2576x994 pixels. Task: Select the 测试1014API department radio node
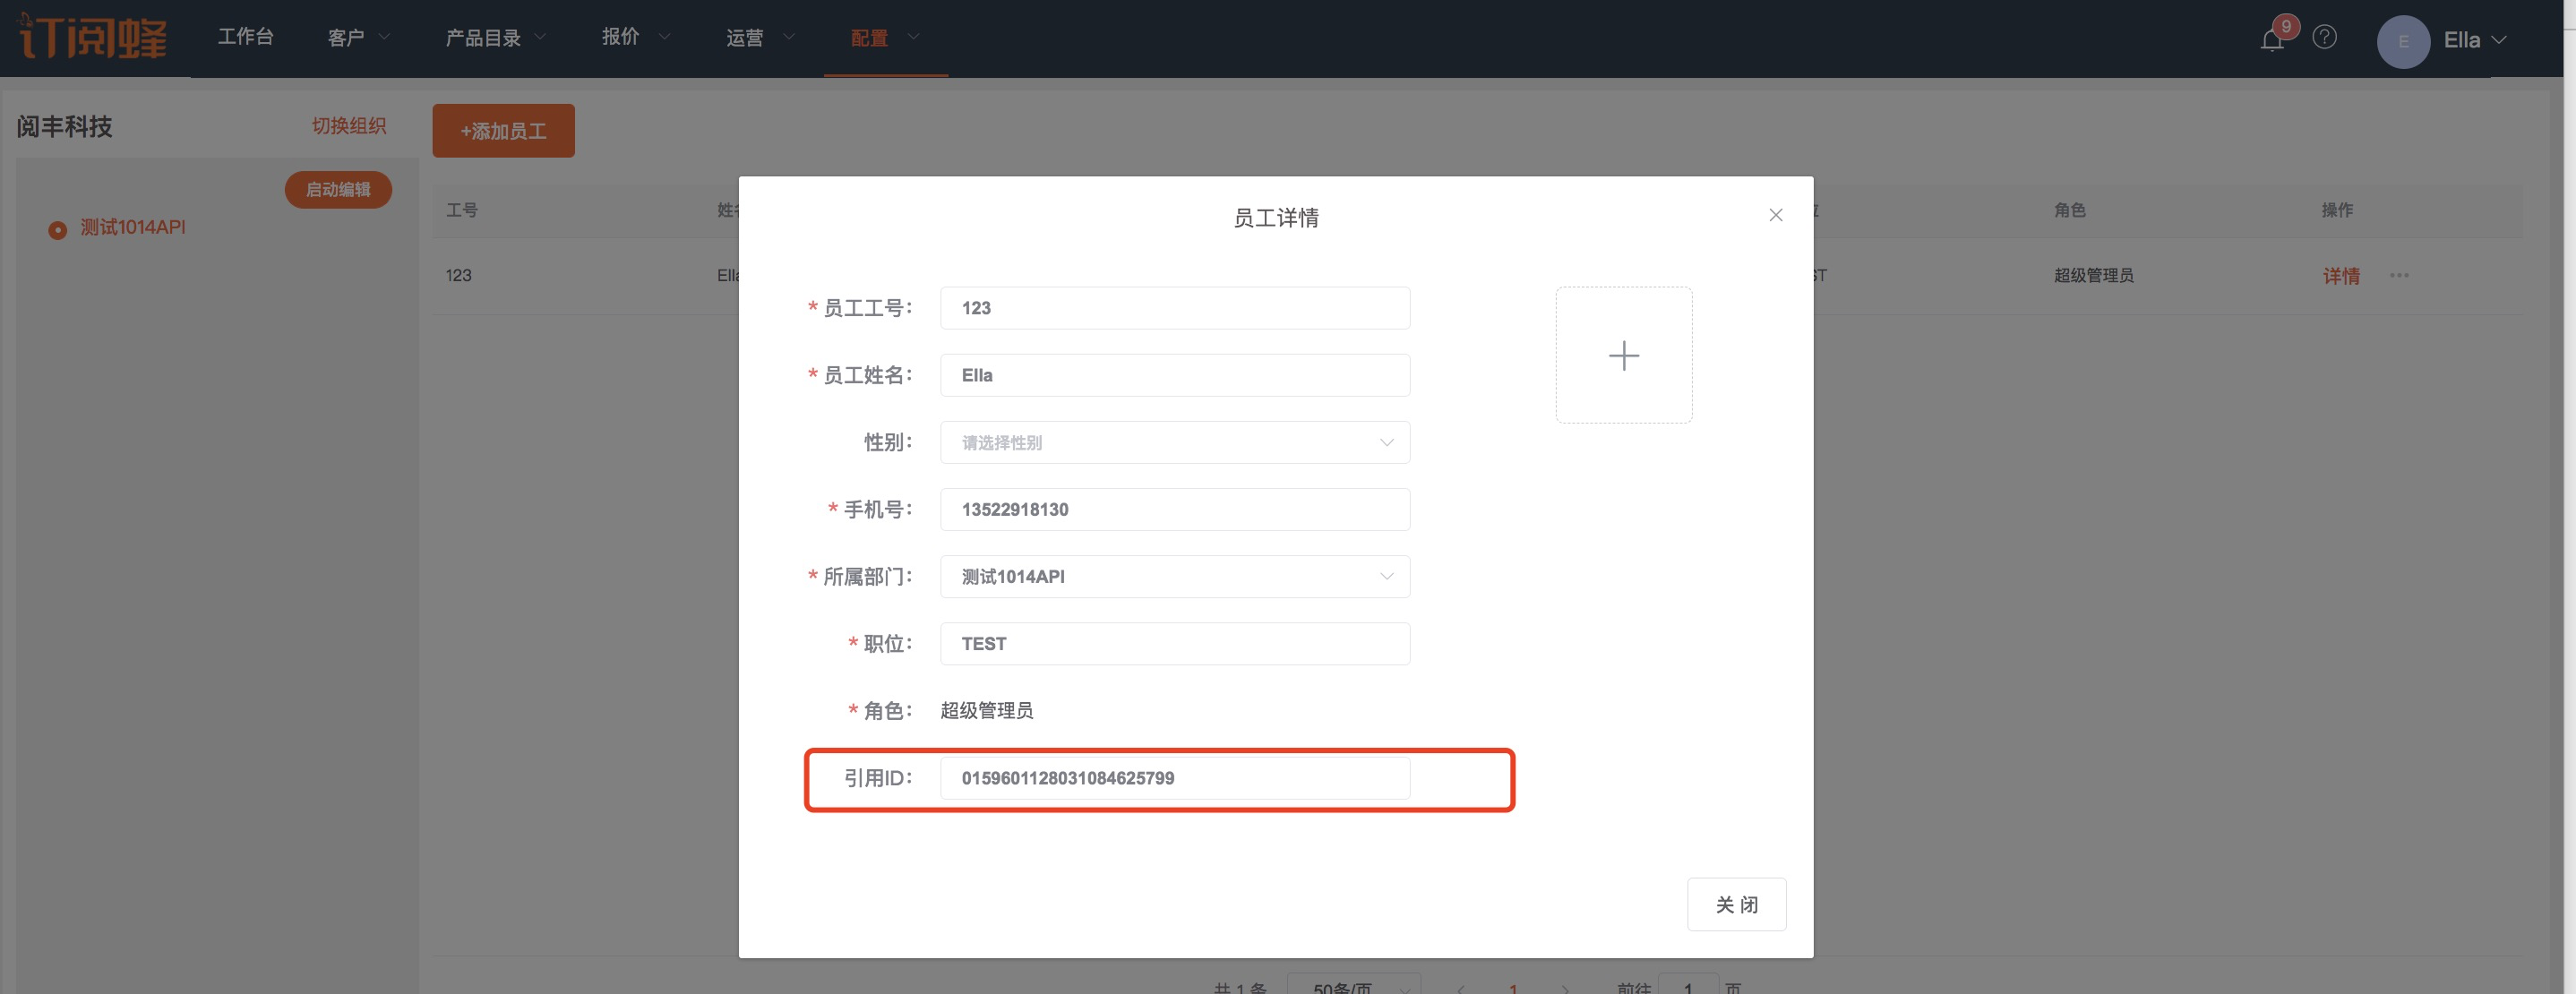pyautogui.click(x=58, y=230)
